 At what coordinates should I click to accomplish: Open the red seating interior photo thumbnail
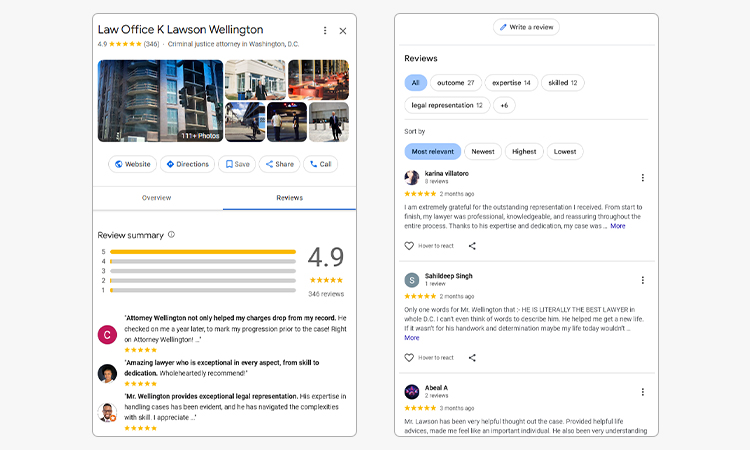(319, 79)
